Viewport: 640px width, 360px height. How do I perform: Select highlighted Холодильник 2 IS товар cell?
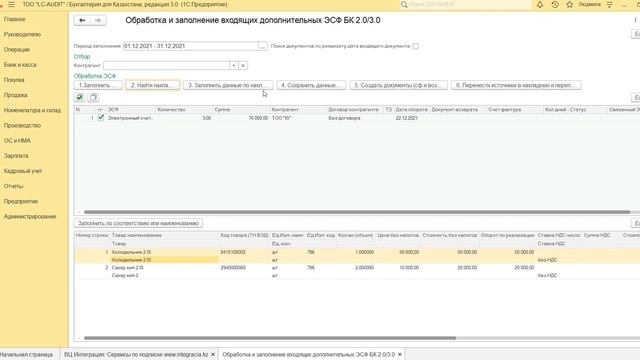tap(164, 260)
